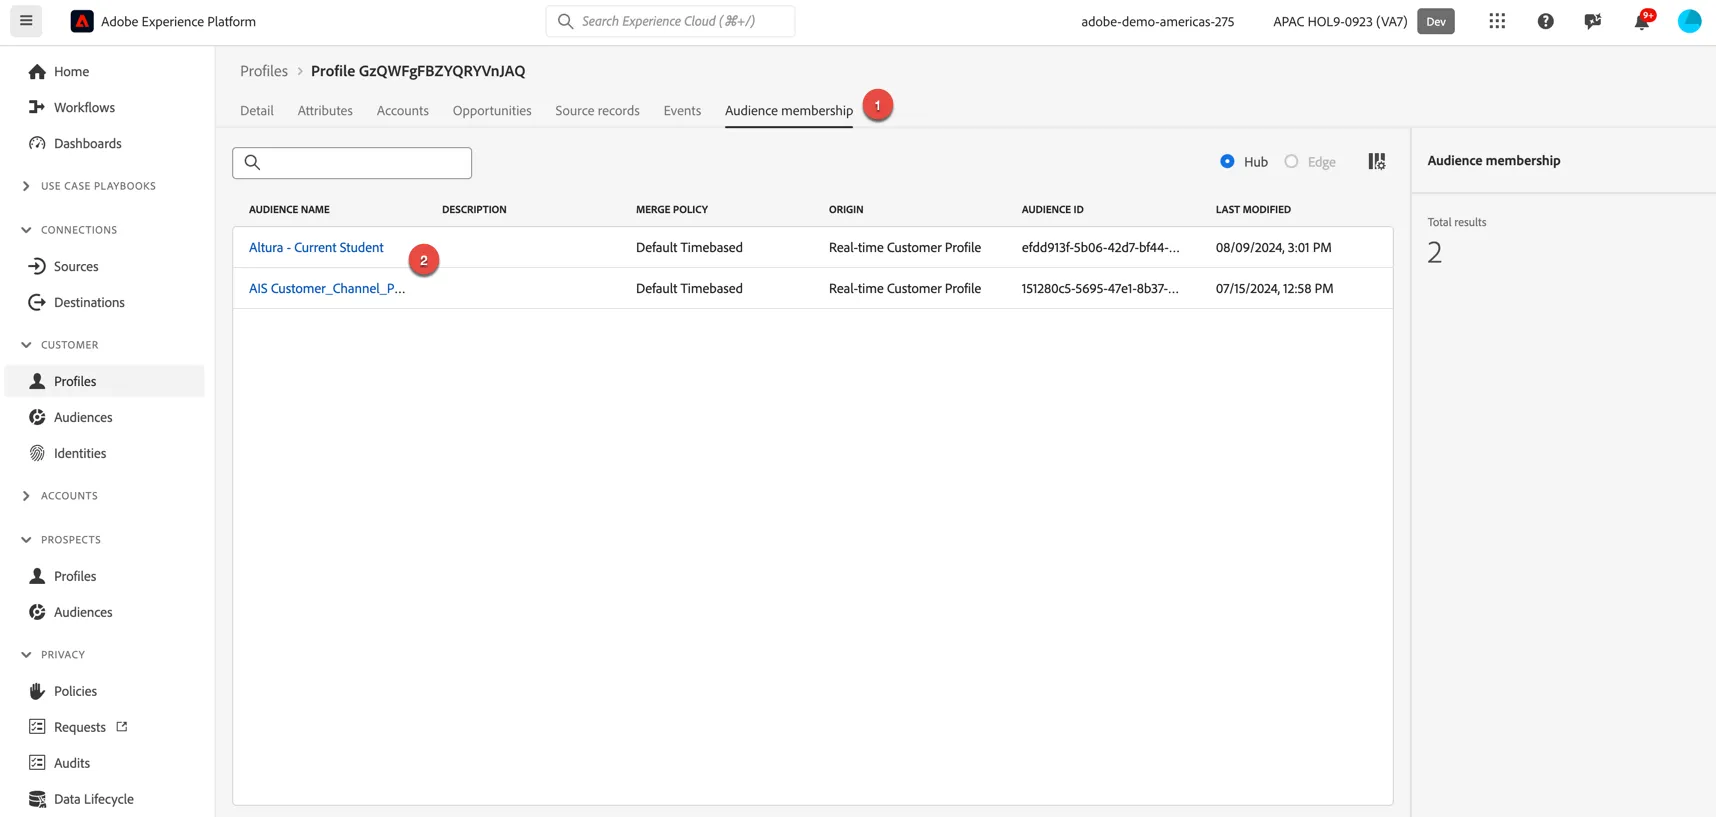Collapse the Prospects section

[26, 540]
